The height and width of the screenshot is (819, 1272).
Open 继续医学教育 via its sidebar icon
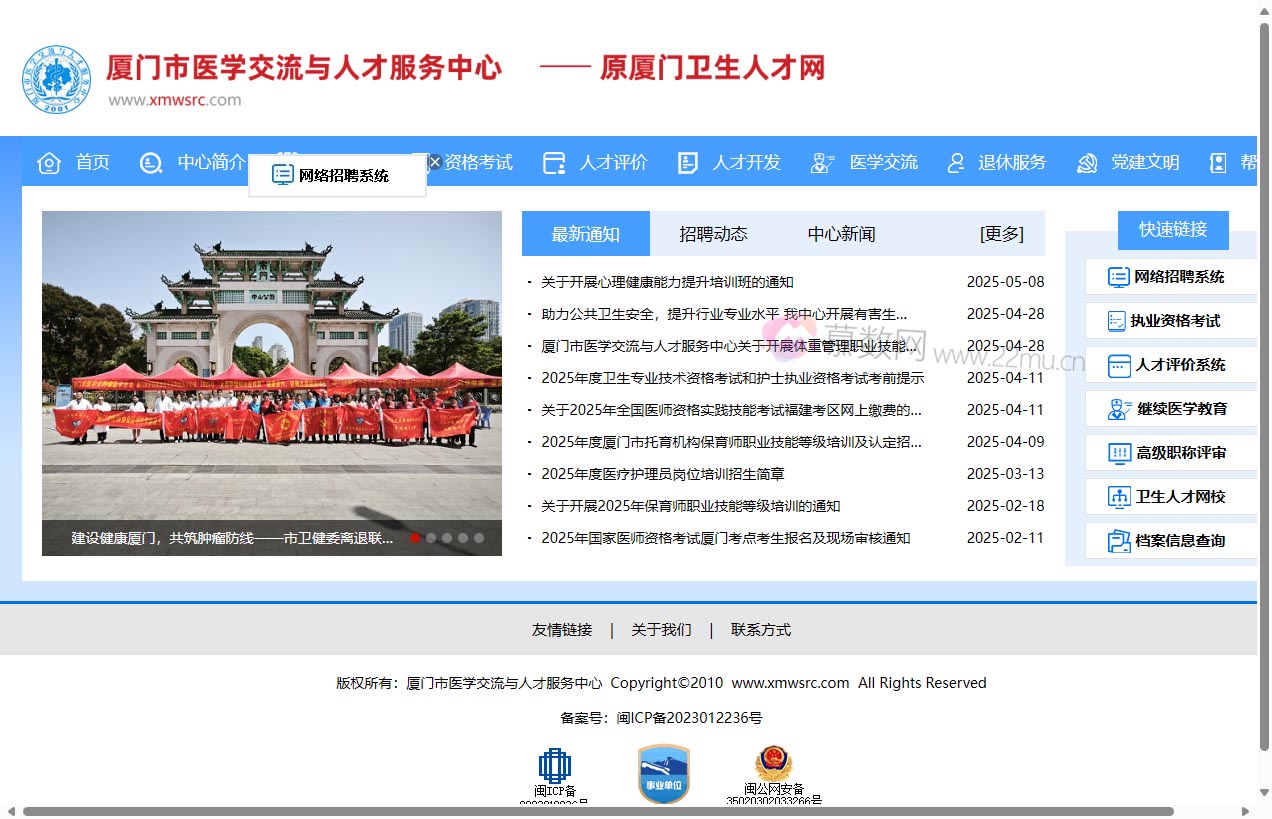1117,409
